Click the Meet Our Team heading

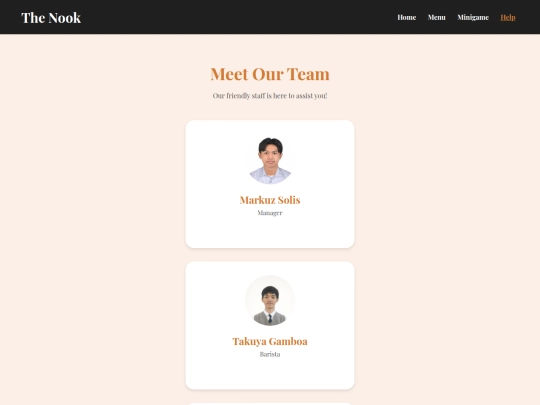(x=270, y=74)
